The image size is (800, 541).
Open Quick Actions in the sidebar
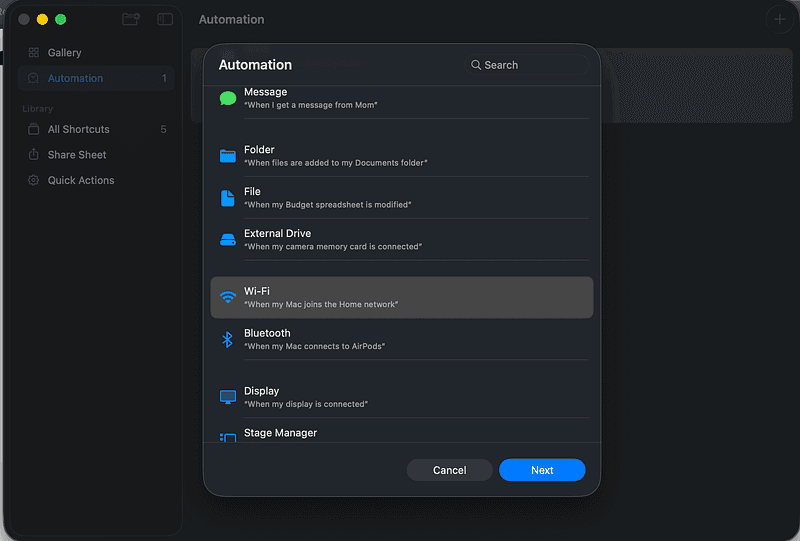point(96,180)
